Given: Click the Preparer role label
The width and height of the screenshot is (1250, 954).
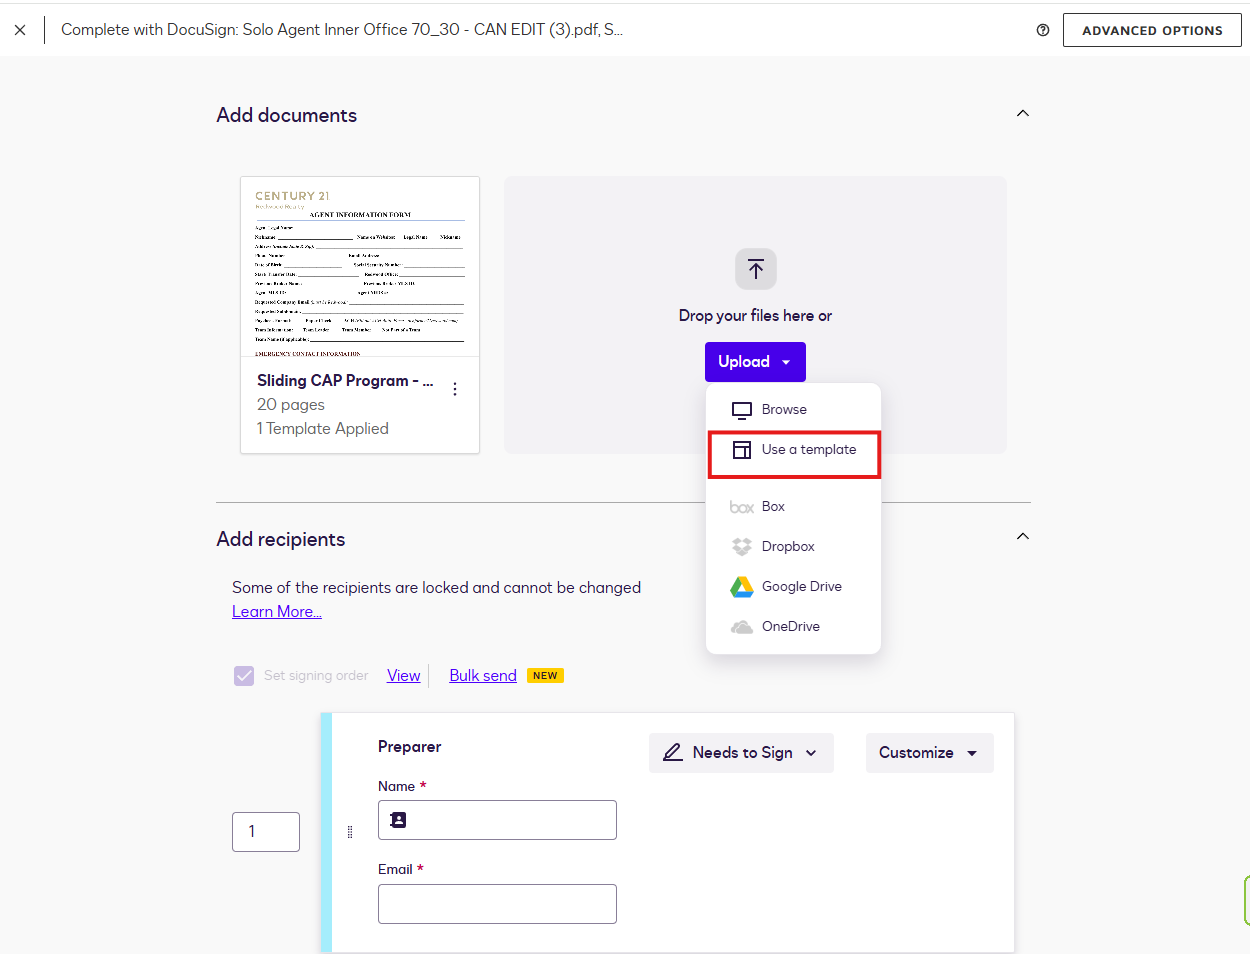Looking at the screenshot, I should click(x=409, y=746).
